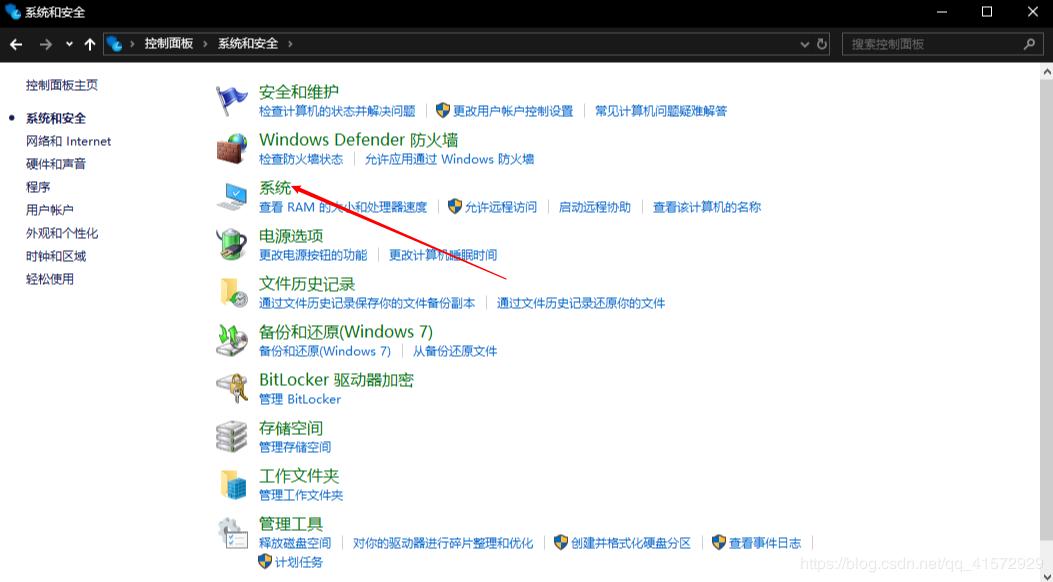The height and width of the screenshot is (582, 1053).
Task: Click the 管理工具 toolbox icon
Action: (230, 531)
